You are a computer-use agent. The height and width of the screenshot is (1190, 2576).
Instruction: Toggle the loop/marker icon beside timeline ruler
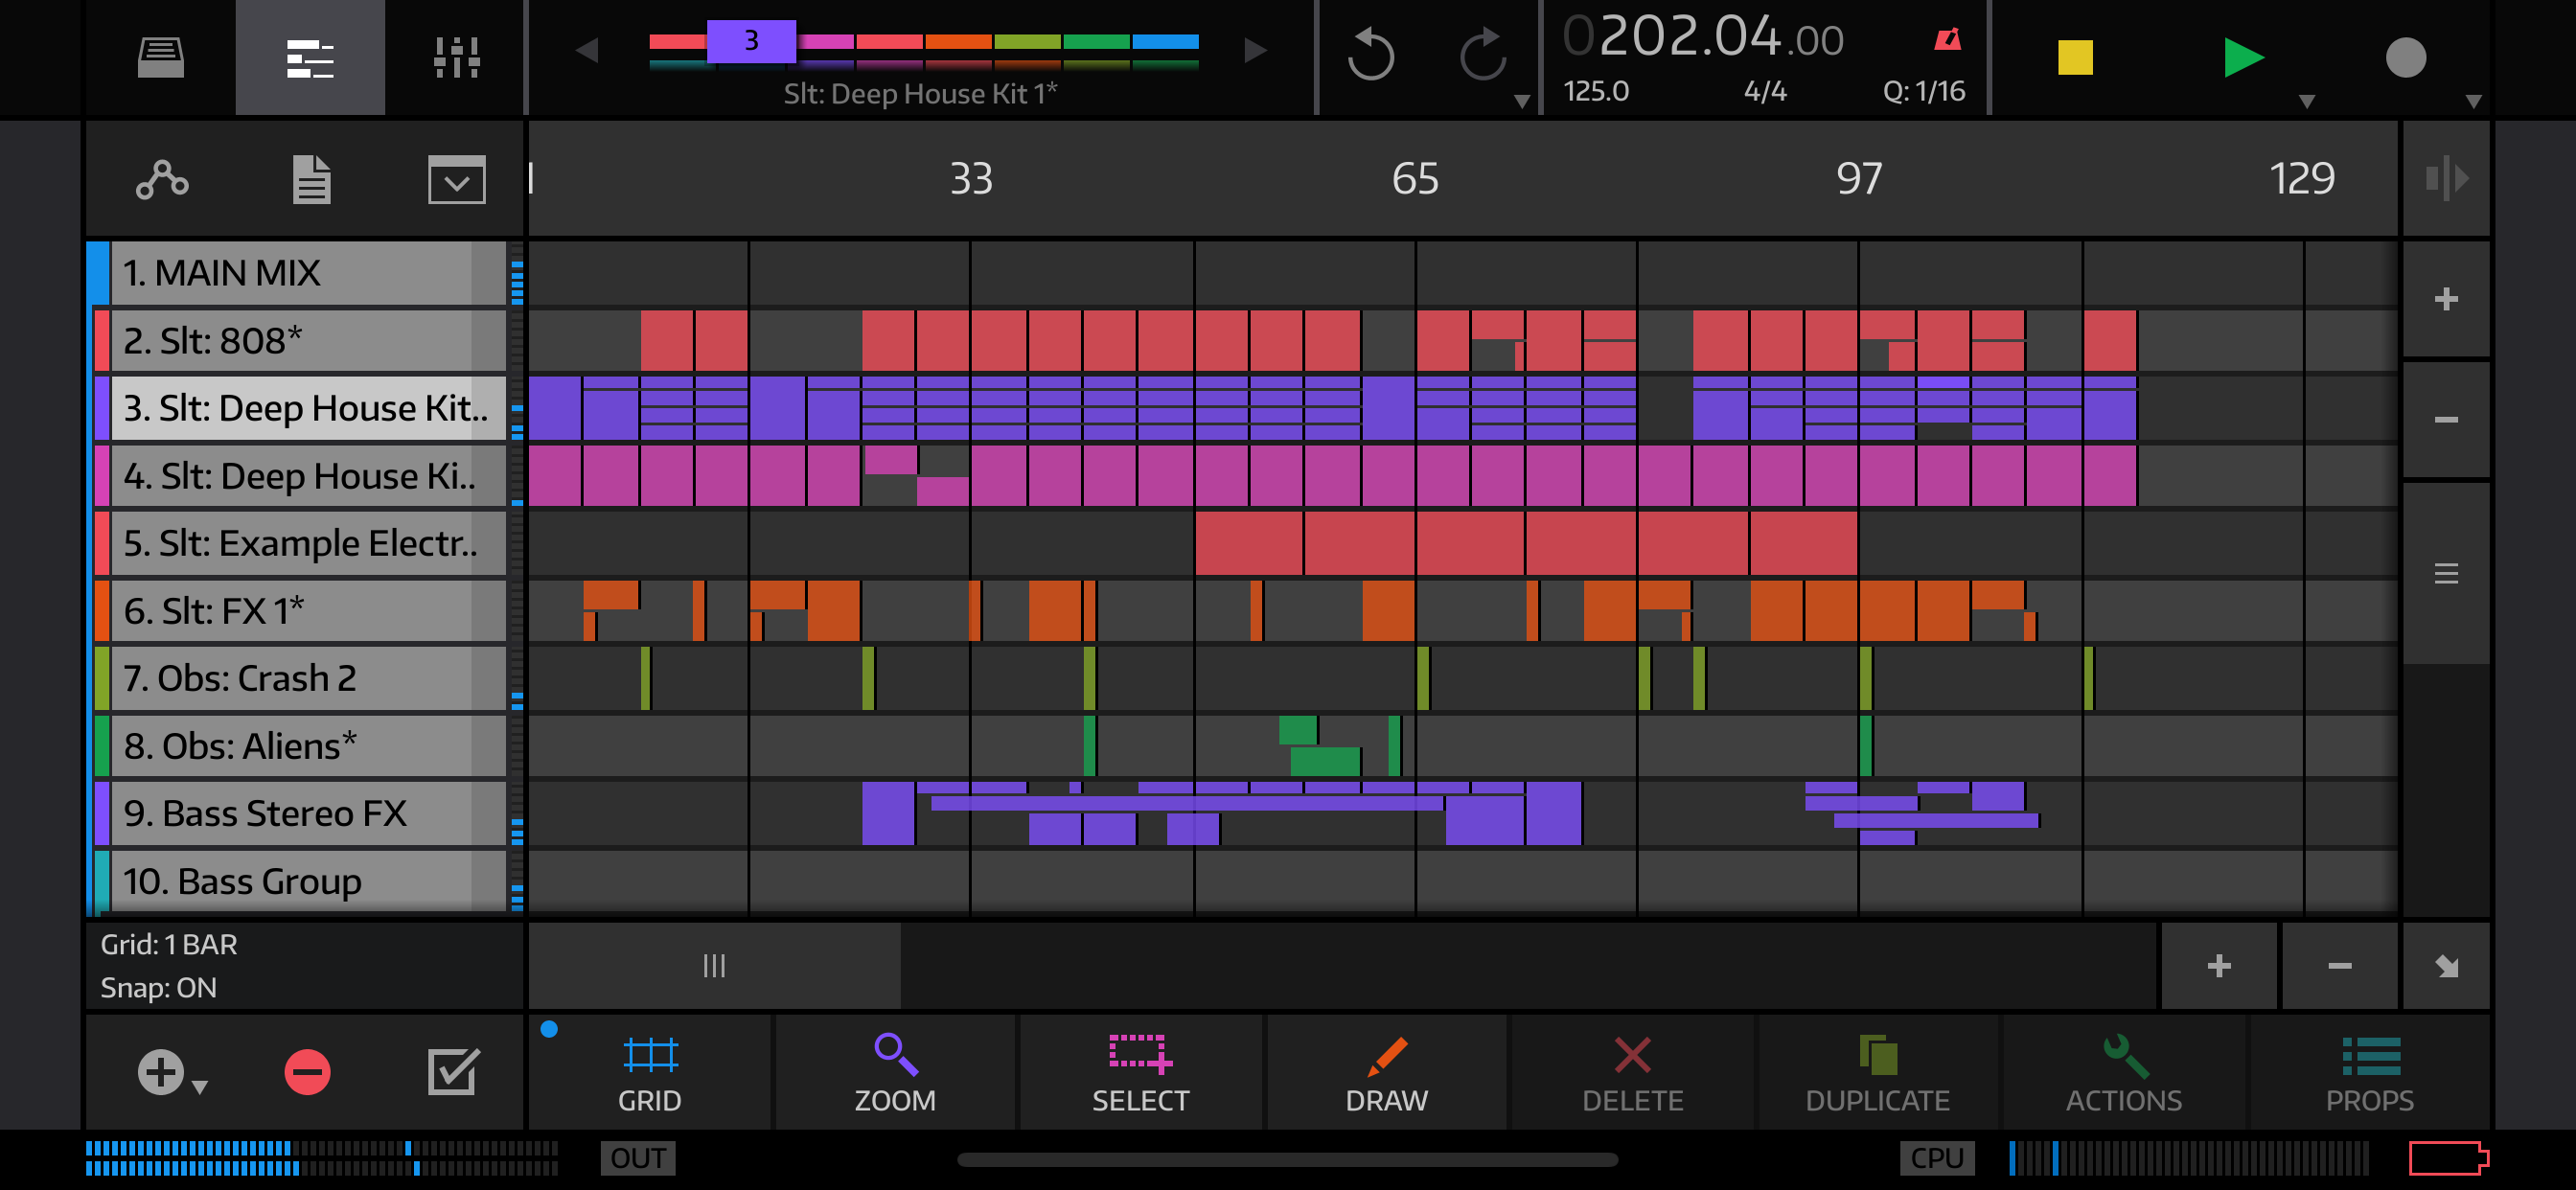[2446, 179]
